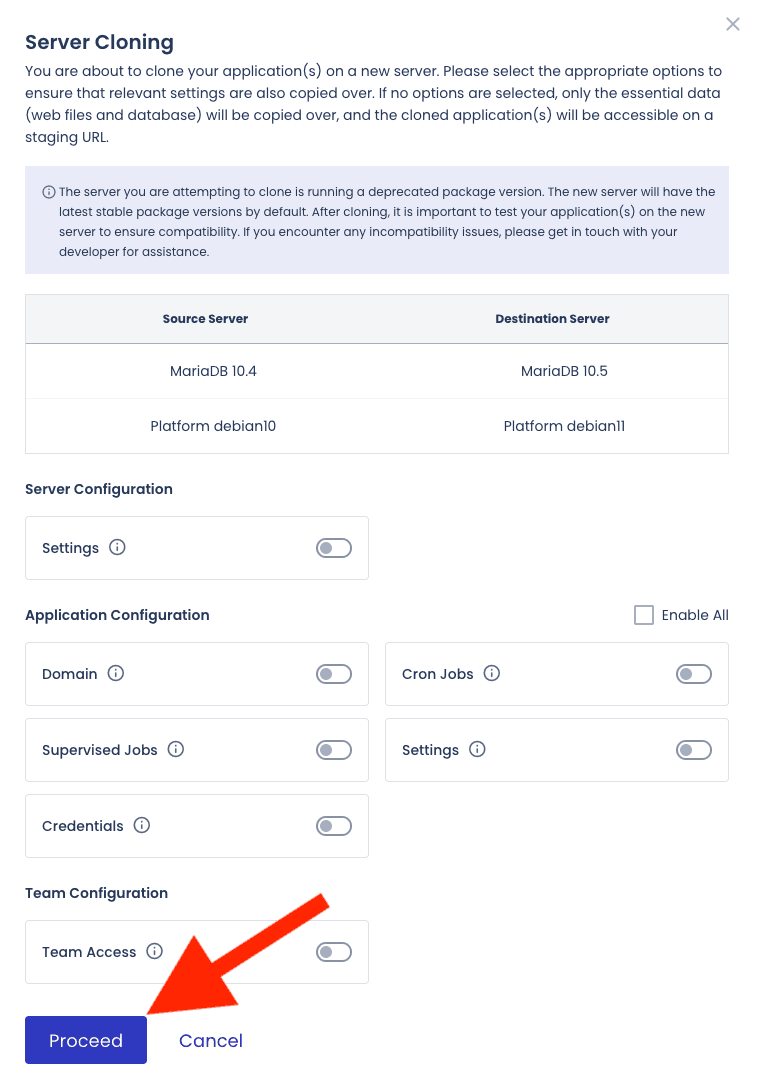Select the Source Server column header
757x1089 pixels.
pyautogui.click(x=205, y=318)
